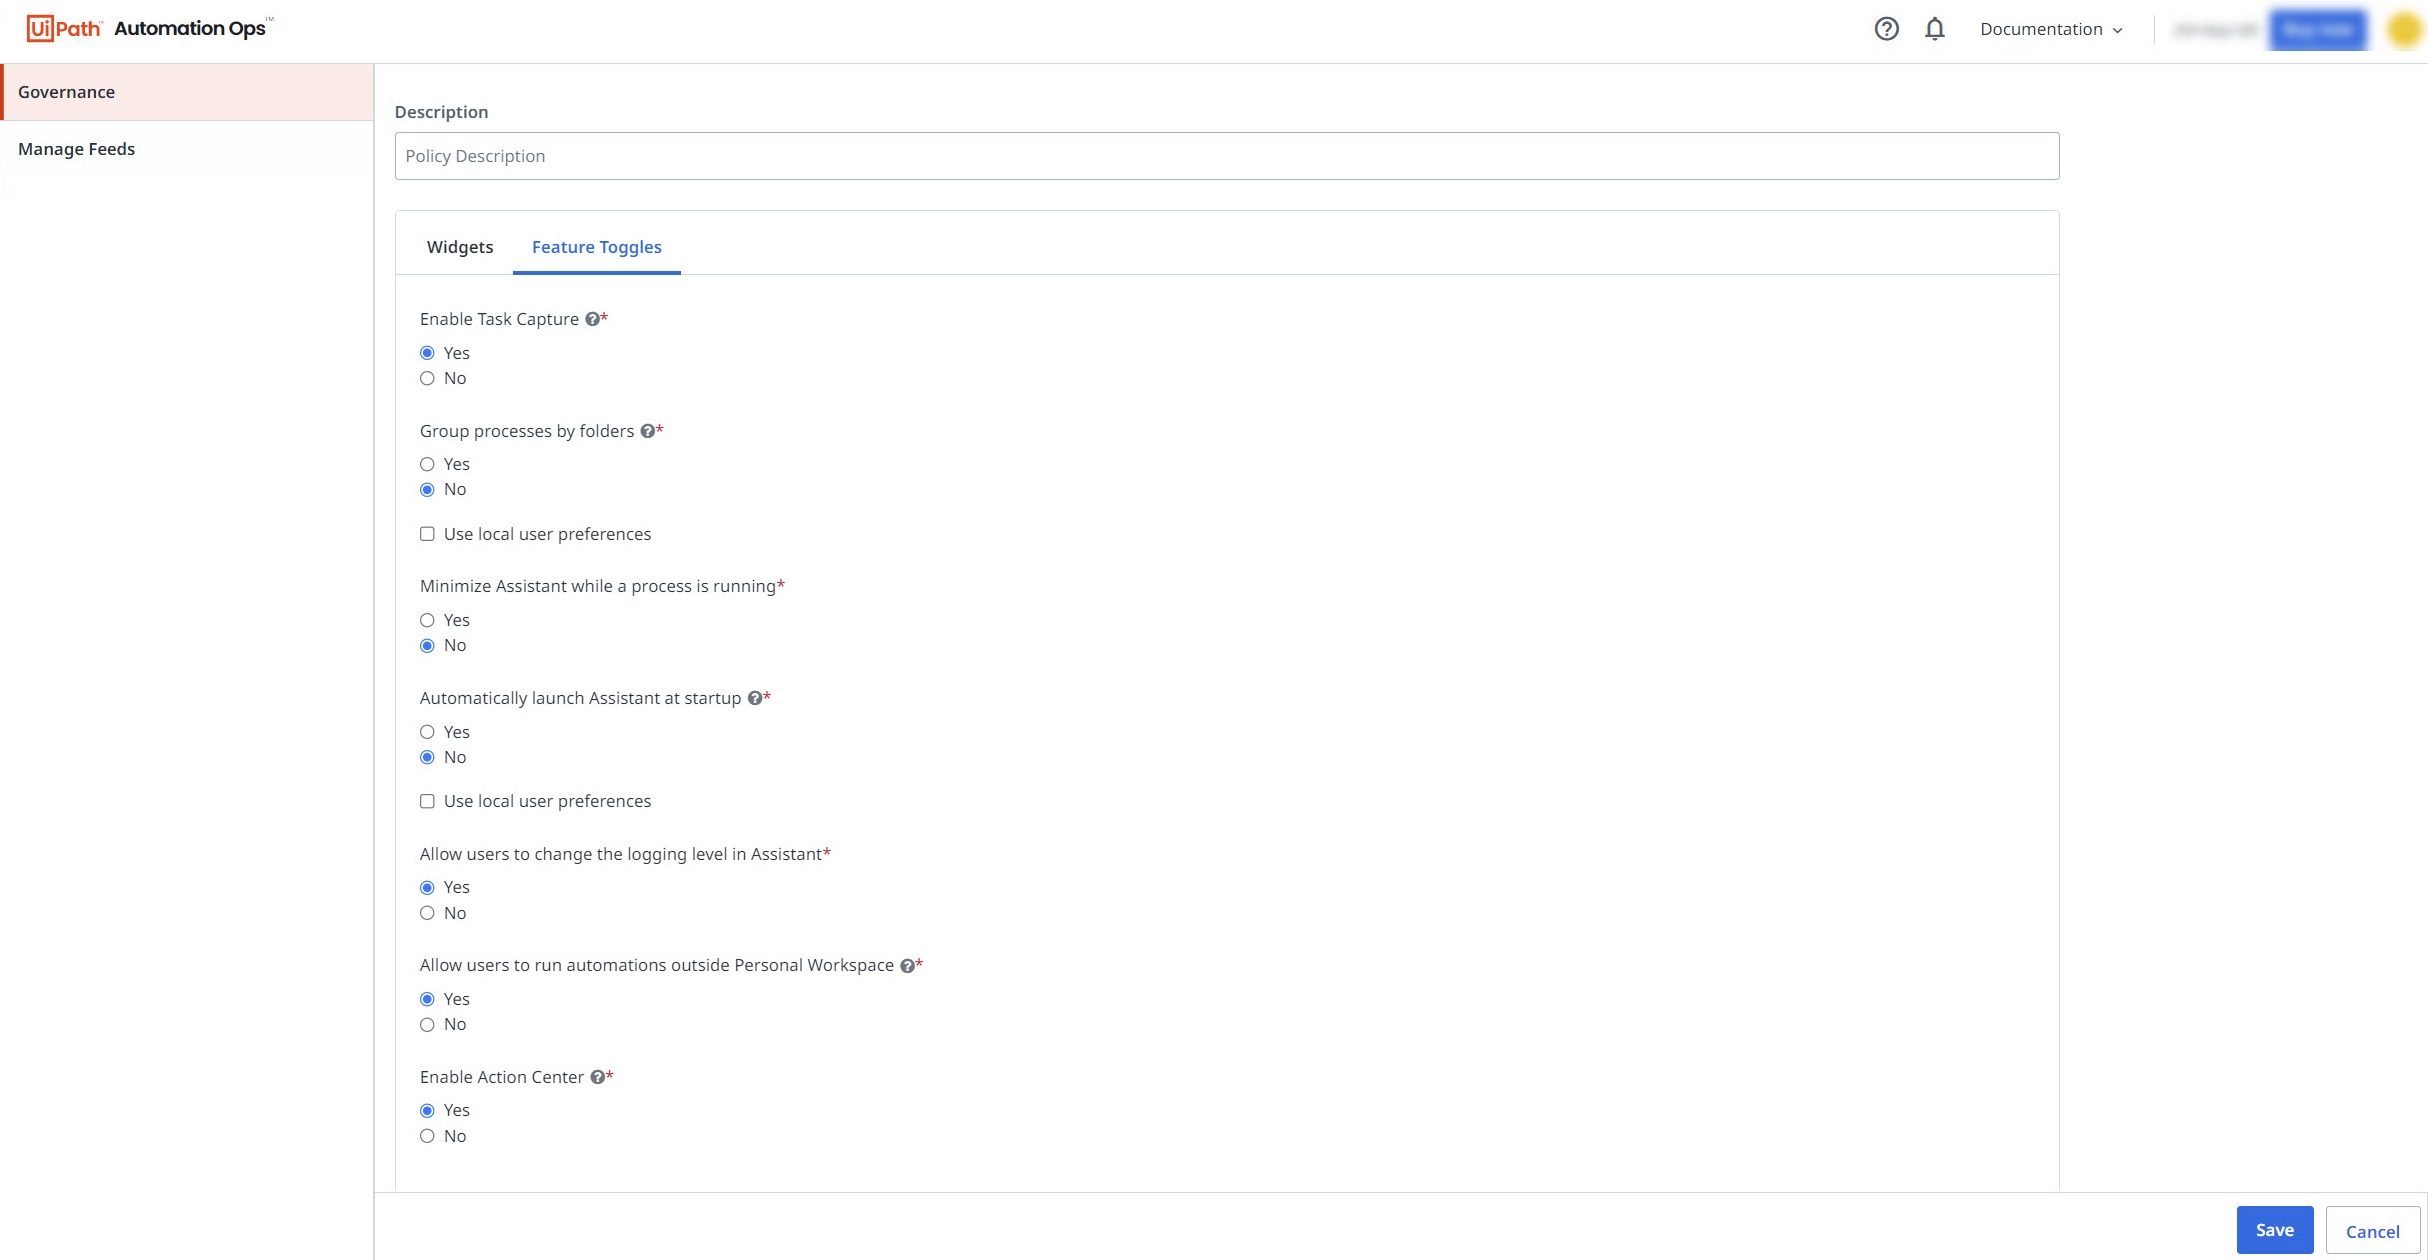Click the UiPath Automation Ops logo
The height and width of the screenshot is (1260, 2428).
click(x=150, y=28)
